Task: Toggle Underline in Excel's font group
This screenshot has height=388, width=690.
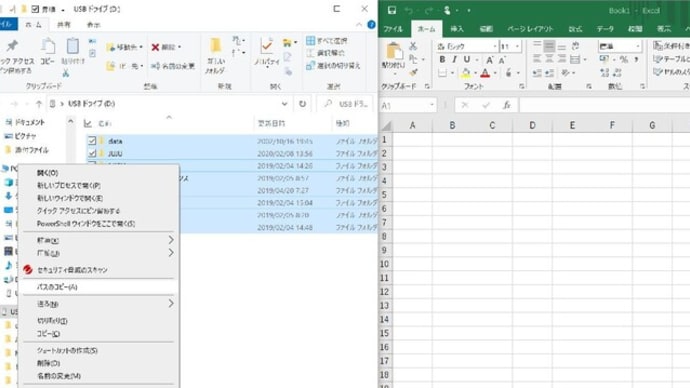Action: click(x=466, y=59)
